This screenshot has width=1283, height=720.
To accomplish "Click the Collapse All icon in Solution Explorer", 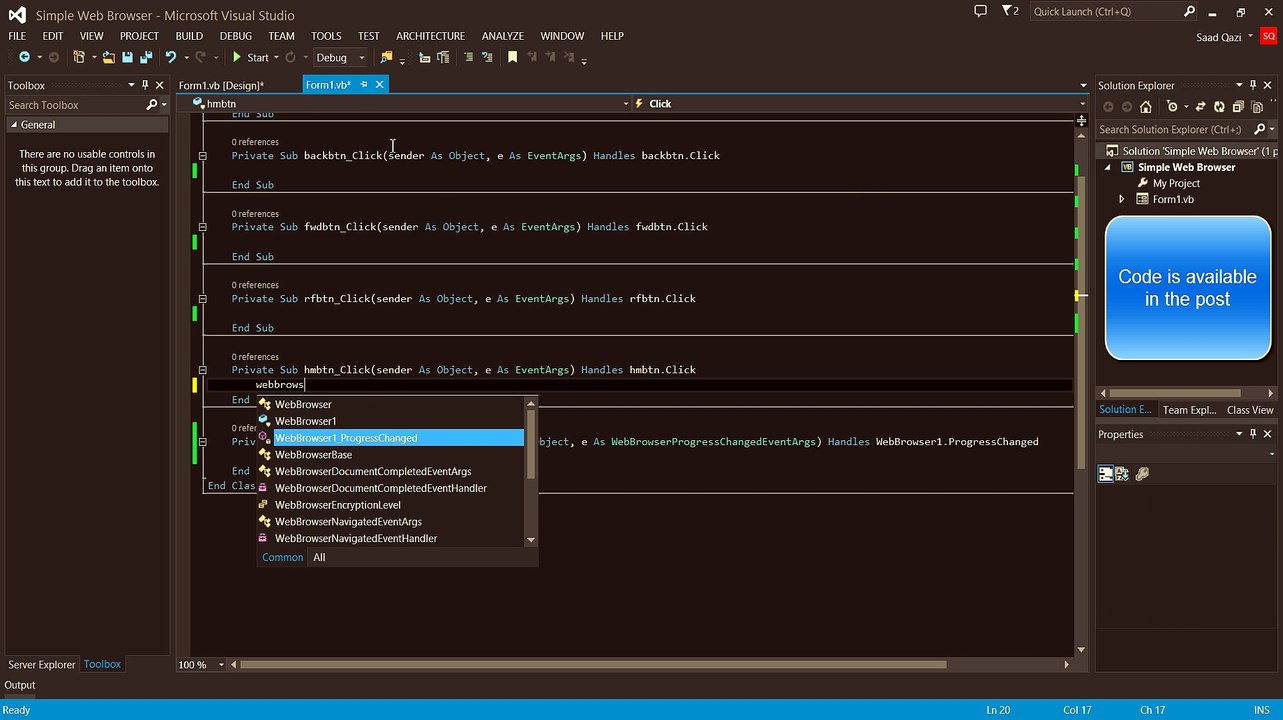I will [x=1238, y=107].
